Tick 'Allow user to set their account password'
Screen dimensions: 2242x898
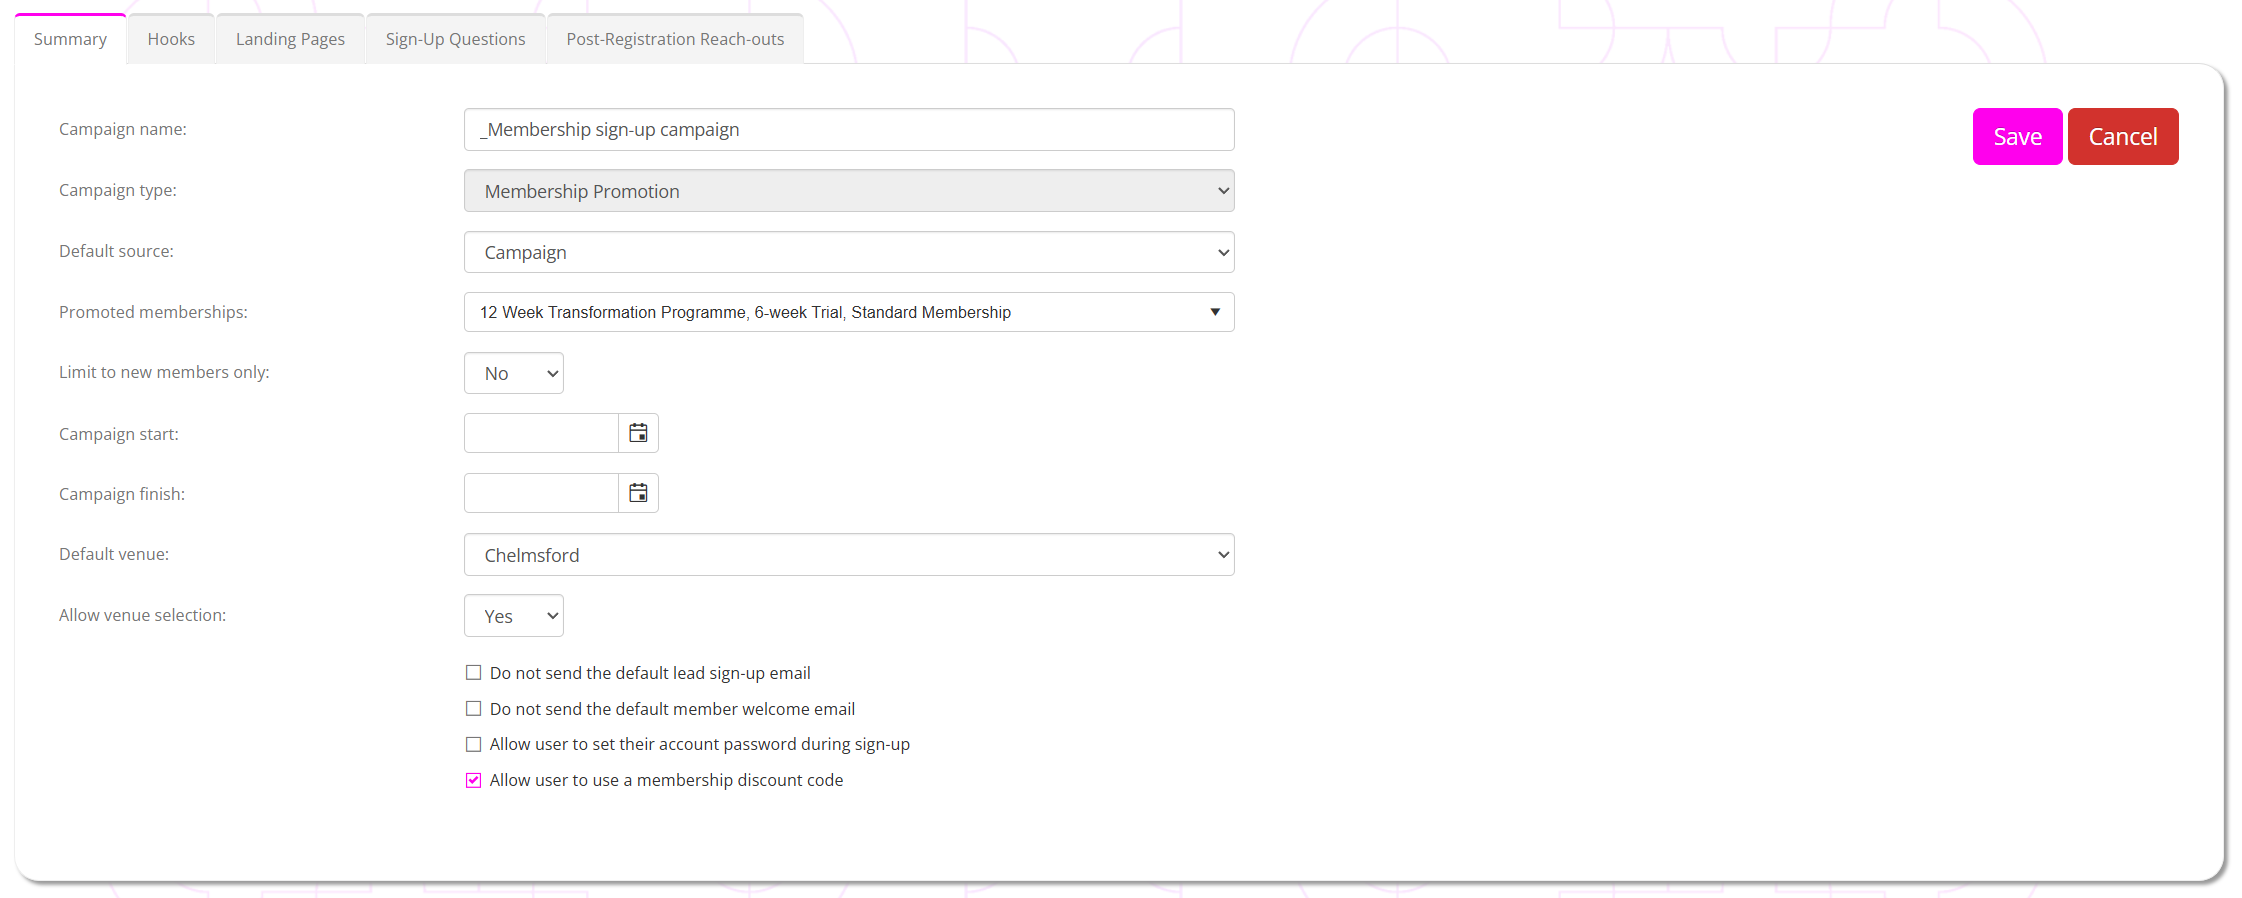[x=474, y=744]
